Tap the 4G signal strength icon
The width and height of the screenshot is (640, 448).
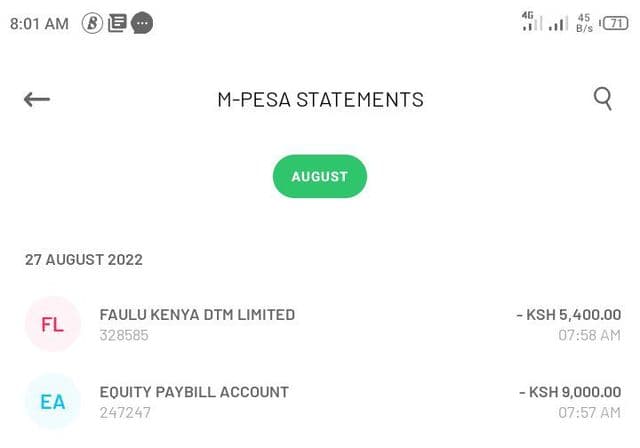pyautogui.click(x=532, y=21)
